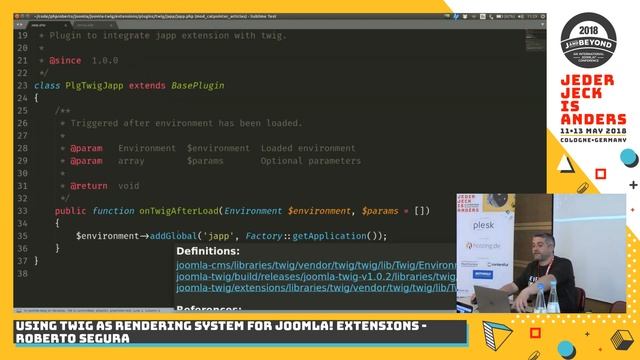Open the cat-shaped tray indicator icon
Screen dimensions: 640x360
pyautogui.click(x=465, y=16)
